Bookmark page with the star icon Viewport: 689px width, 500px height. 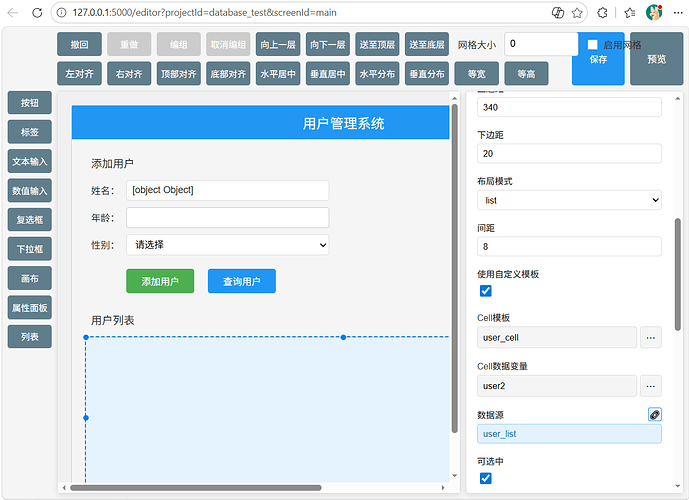[577, 13]
